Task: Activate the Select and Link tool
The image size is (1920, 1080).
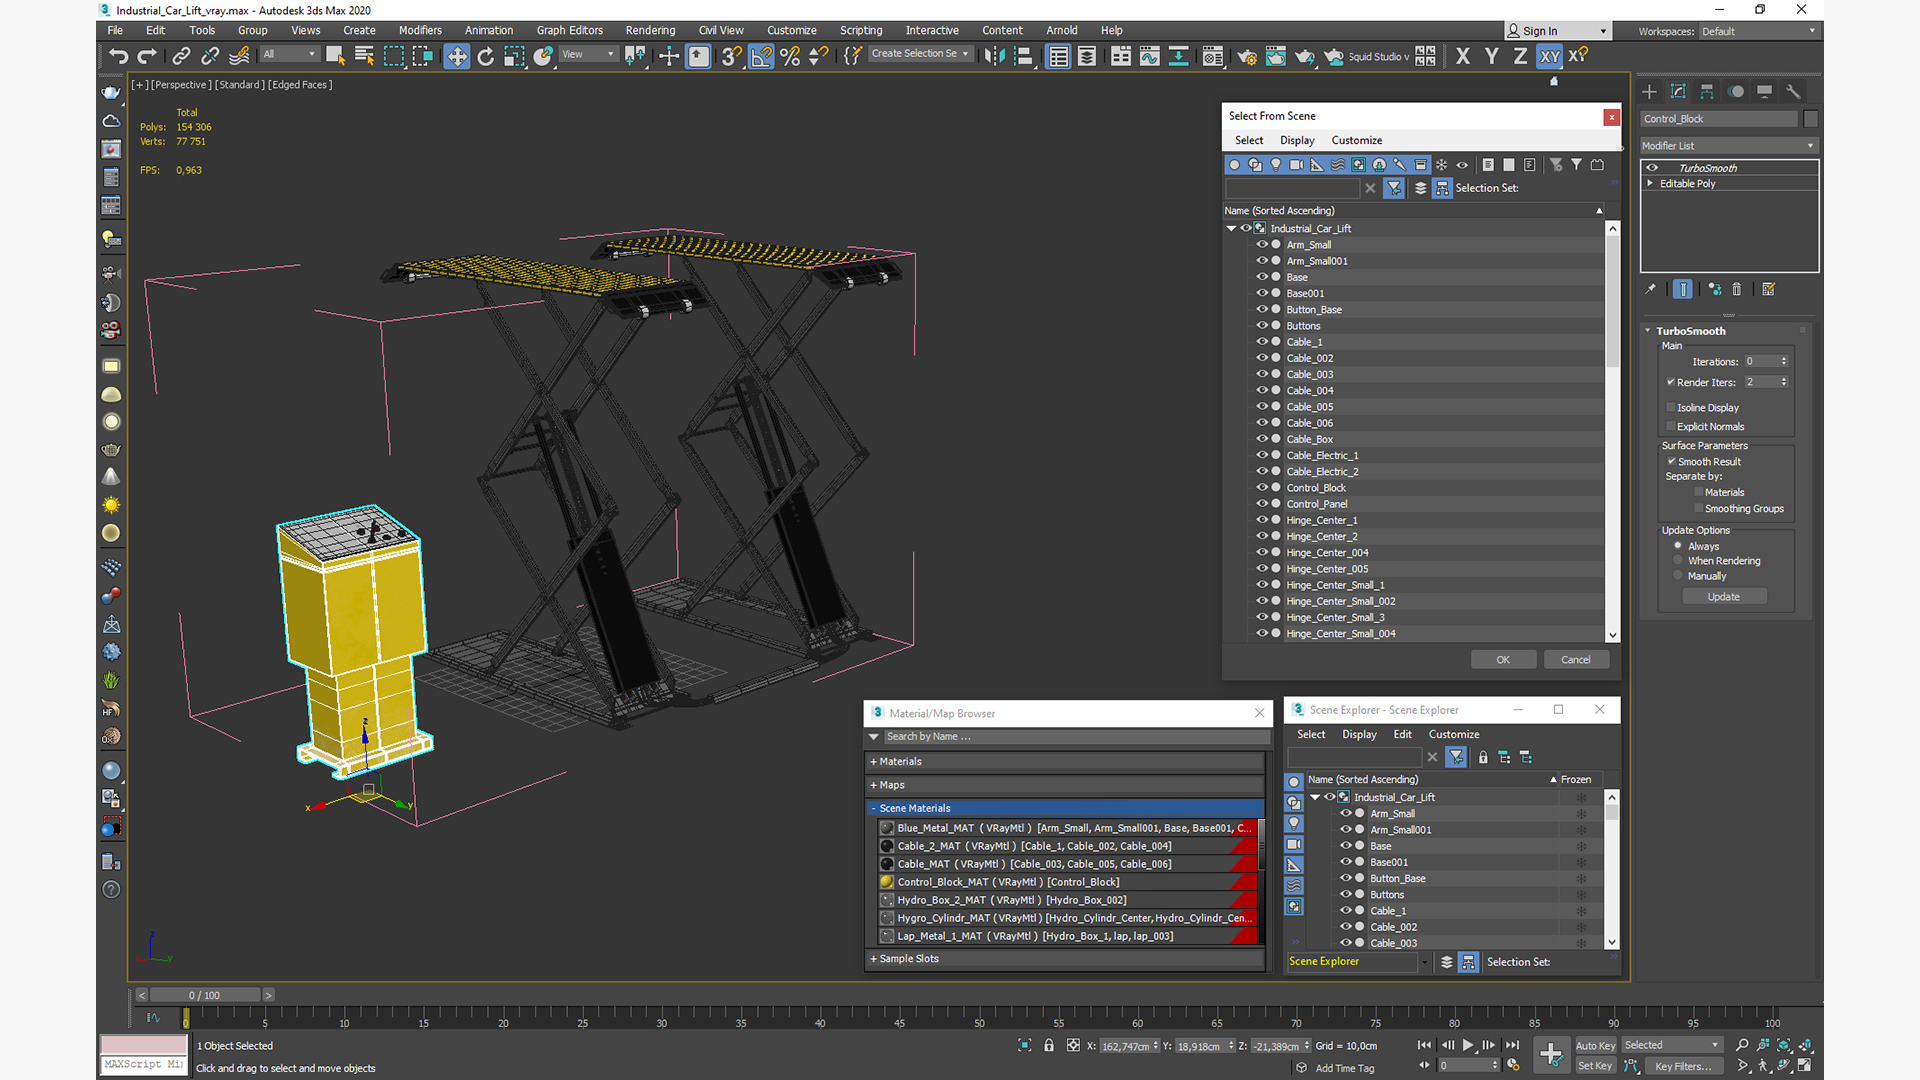Action: [x=181, y=56]
